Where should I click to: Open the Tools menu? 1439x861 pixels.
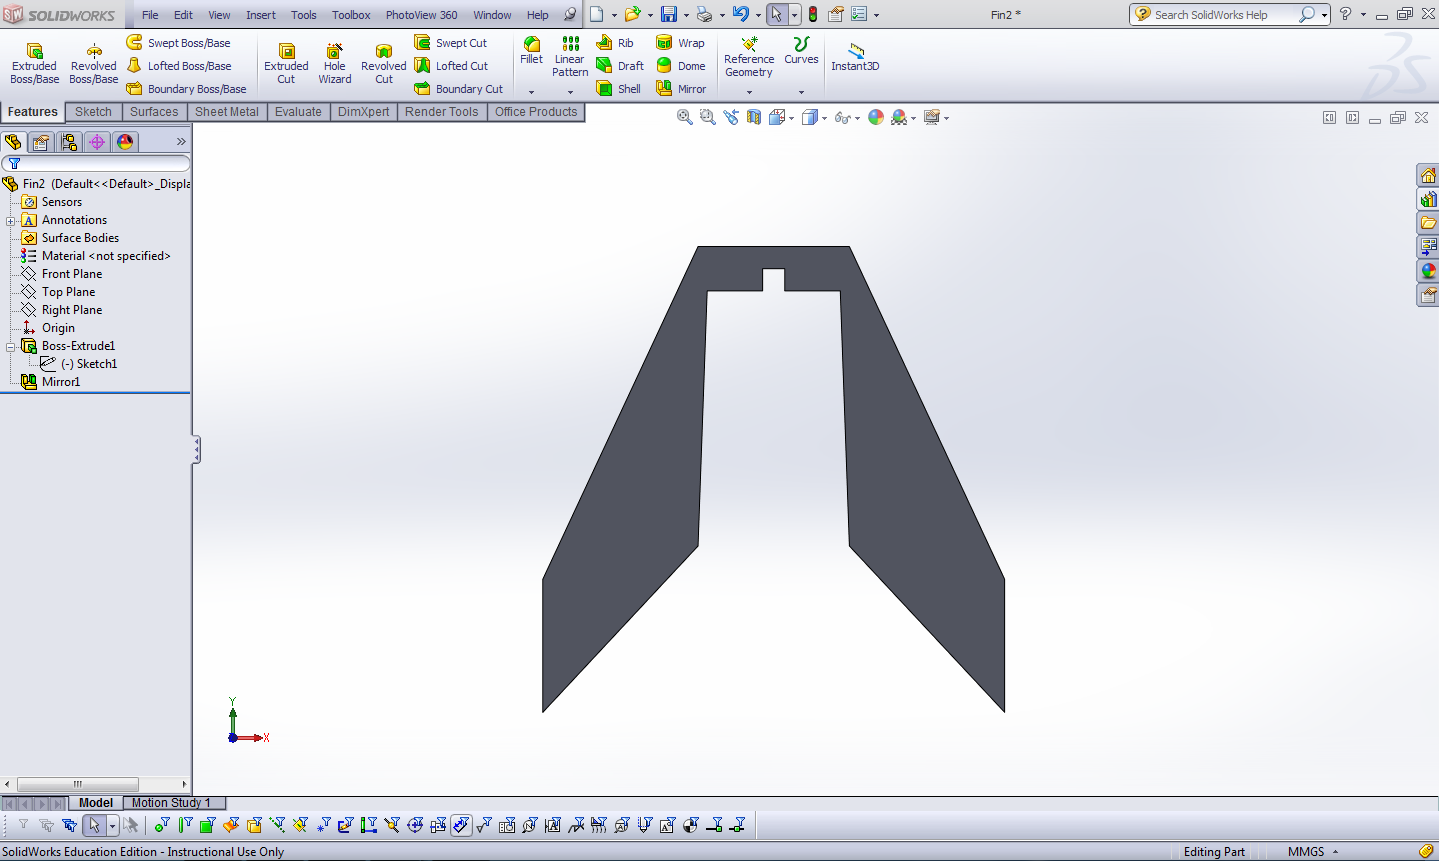tap(304, 15)
